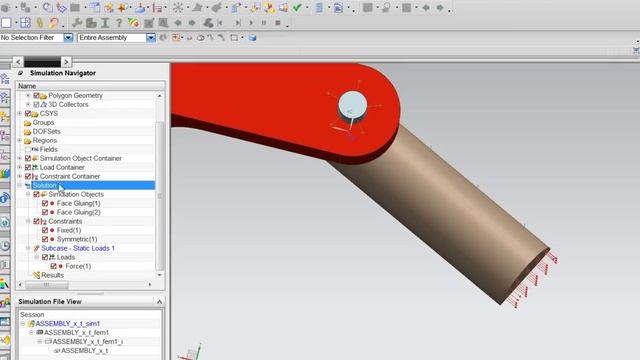Collapse the Simulation File View panel
The image size is (640, 360).
pyautogui.click(x=159, y=302)
